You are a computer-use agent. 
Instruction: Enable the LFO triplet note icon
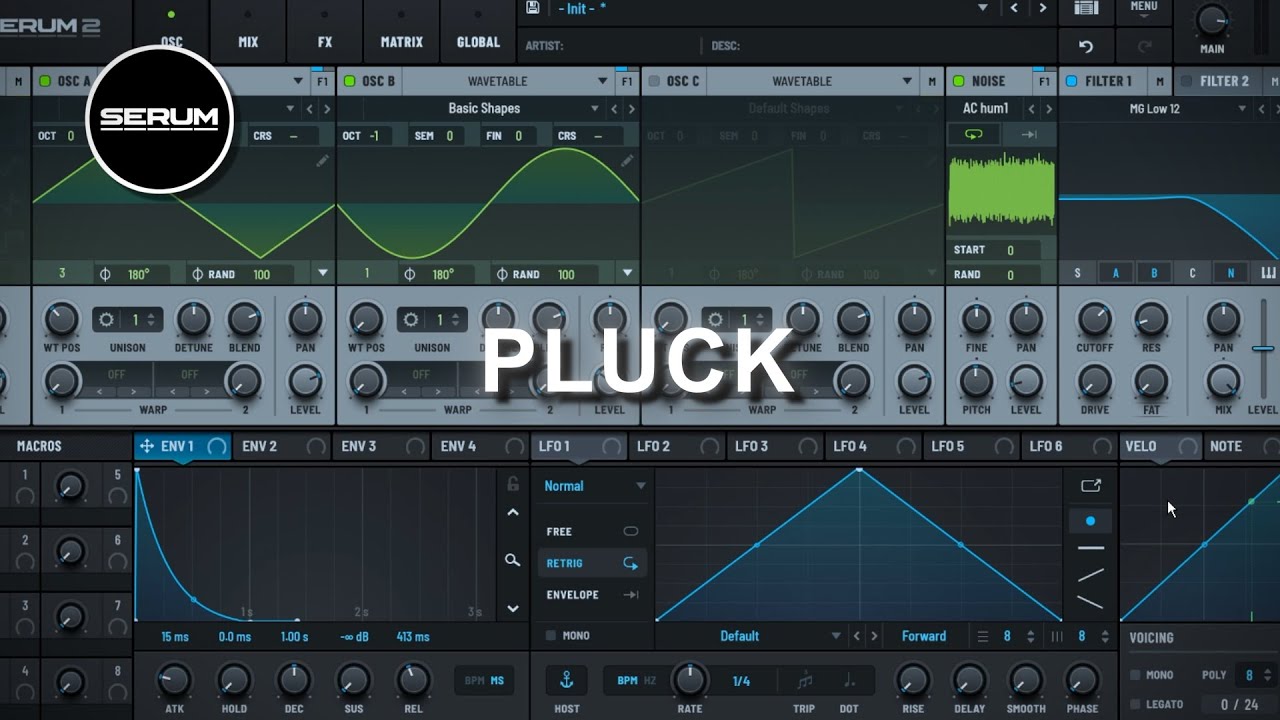(x=805, y=681)
